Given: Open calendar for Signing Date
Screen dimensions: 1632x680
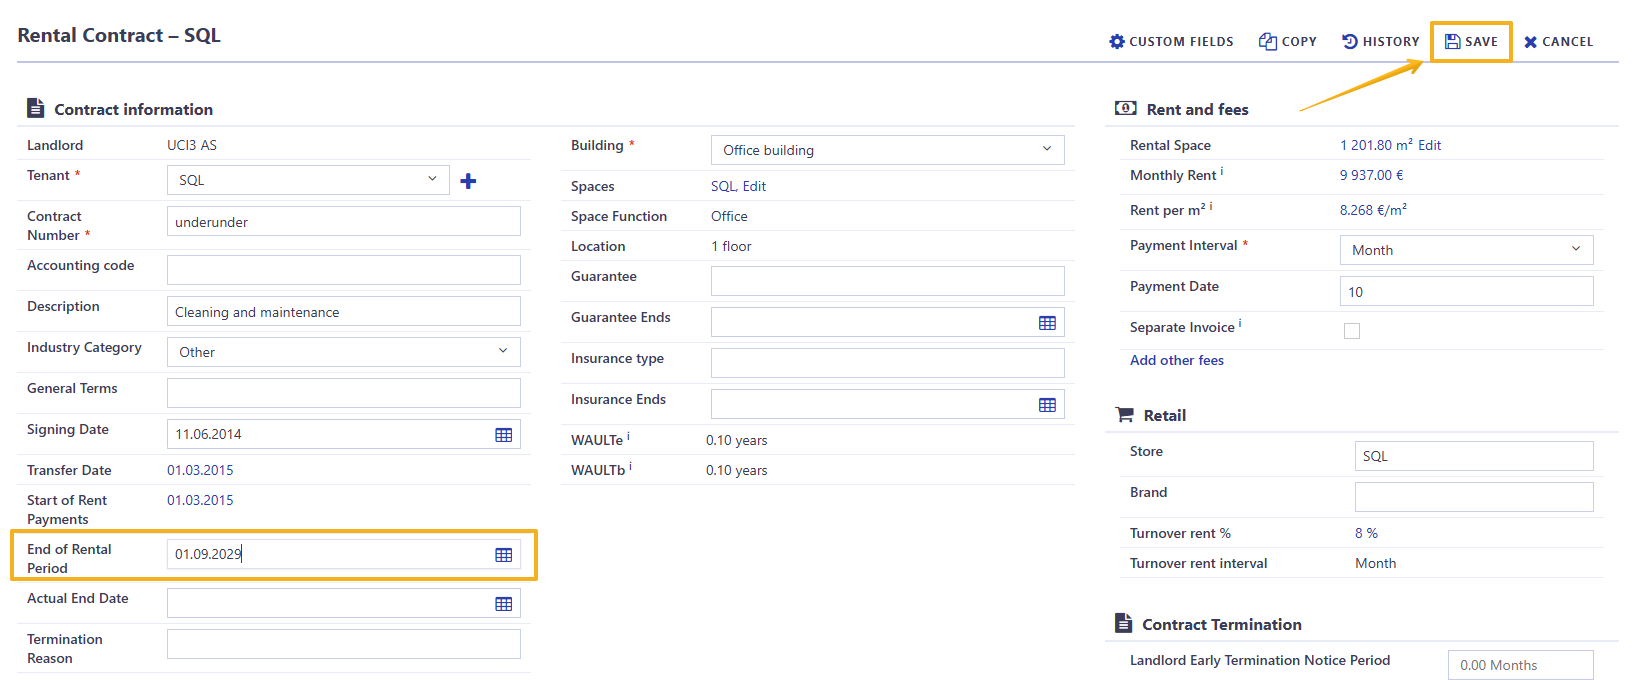Looking at the screenshot, I should [504, 434].
